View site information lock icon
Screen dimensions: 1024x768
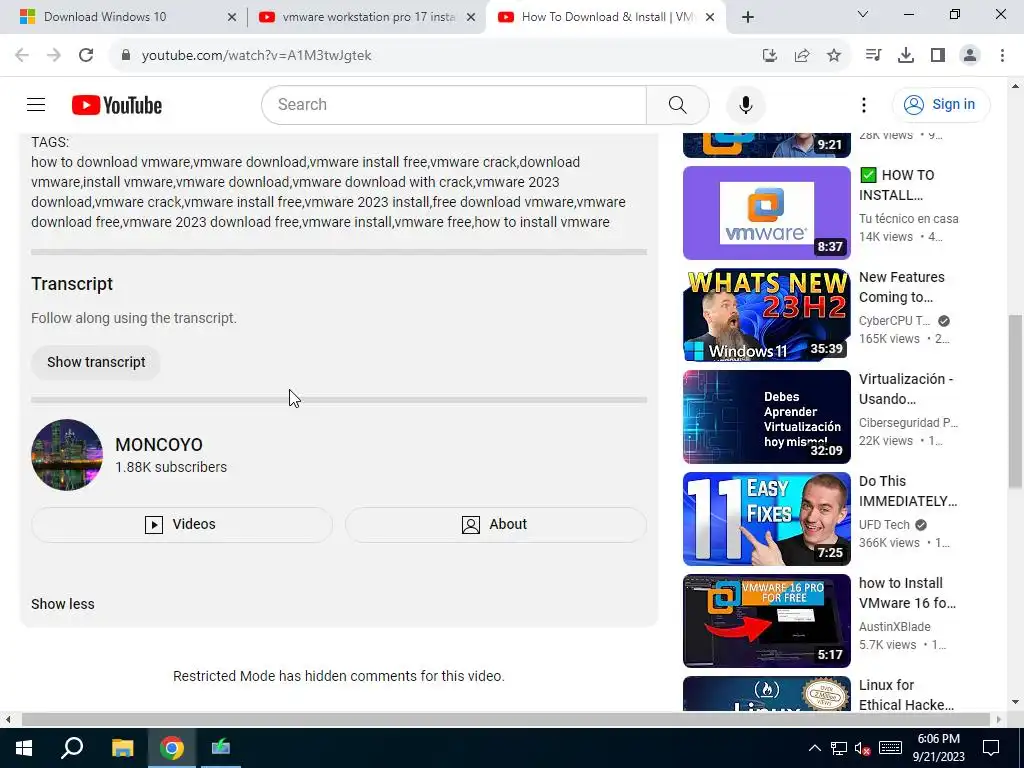point(126,55)
